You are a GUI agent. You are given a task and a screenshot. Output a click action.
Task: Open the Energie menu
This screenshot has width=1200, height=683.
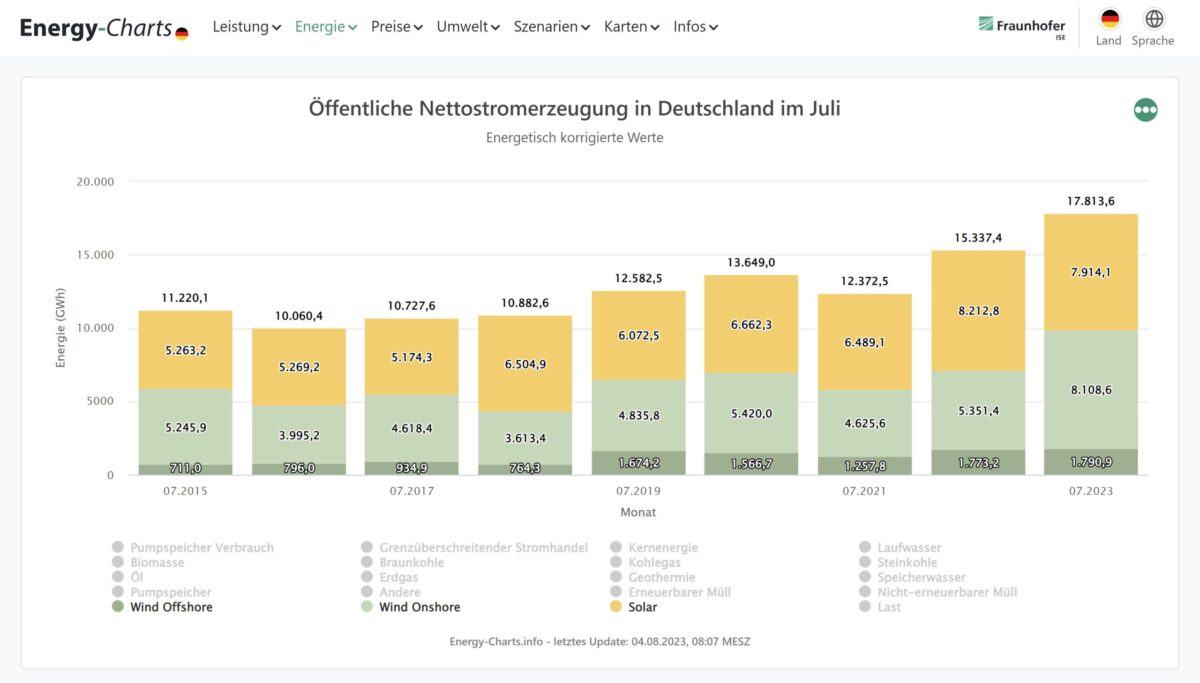point(326,27)
